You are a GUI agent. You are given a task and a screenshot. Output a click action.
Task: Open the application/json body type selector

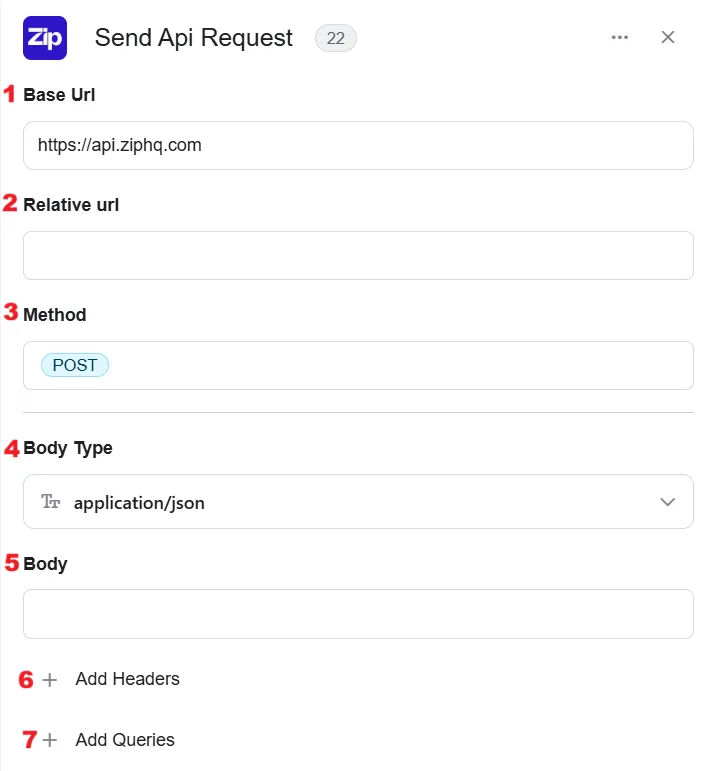[x=358, y=502]
